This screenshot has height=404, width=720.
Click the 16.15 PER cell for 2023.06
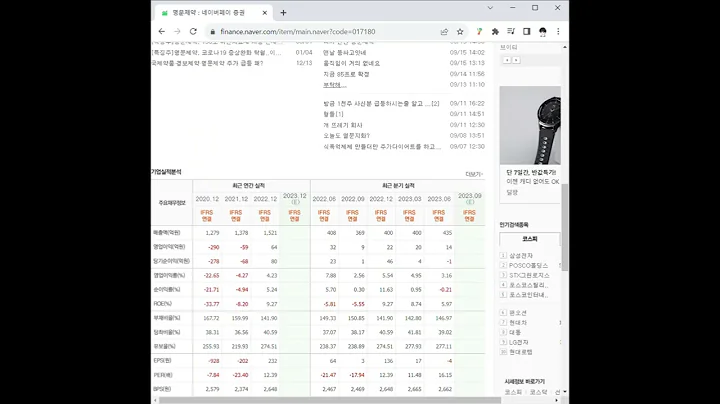[445, 375]
